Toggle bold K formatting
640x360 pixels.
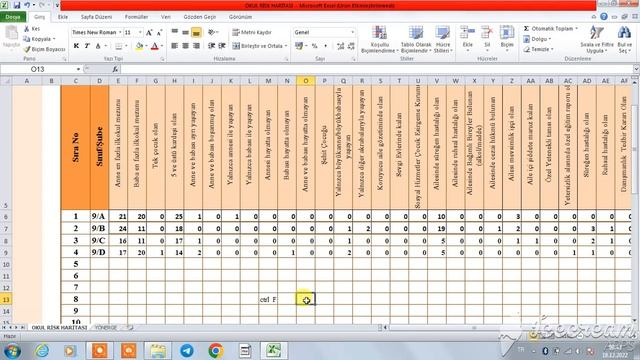point(76,46)
